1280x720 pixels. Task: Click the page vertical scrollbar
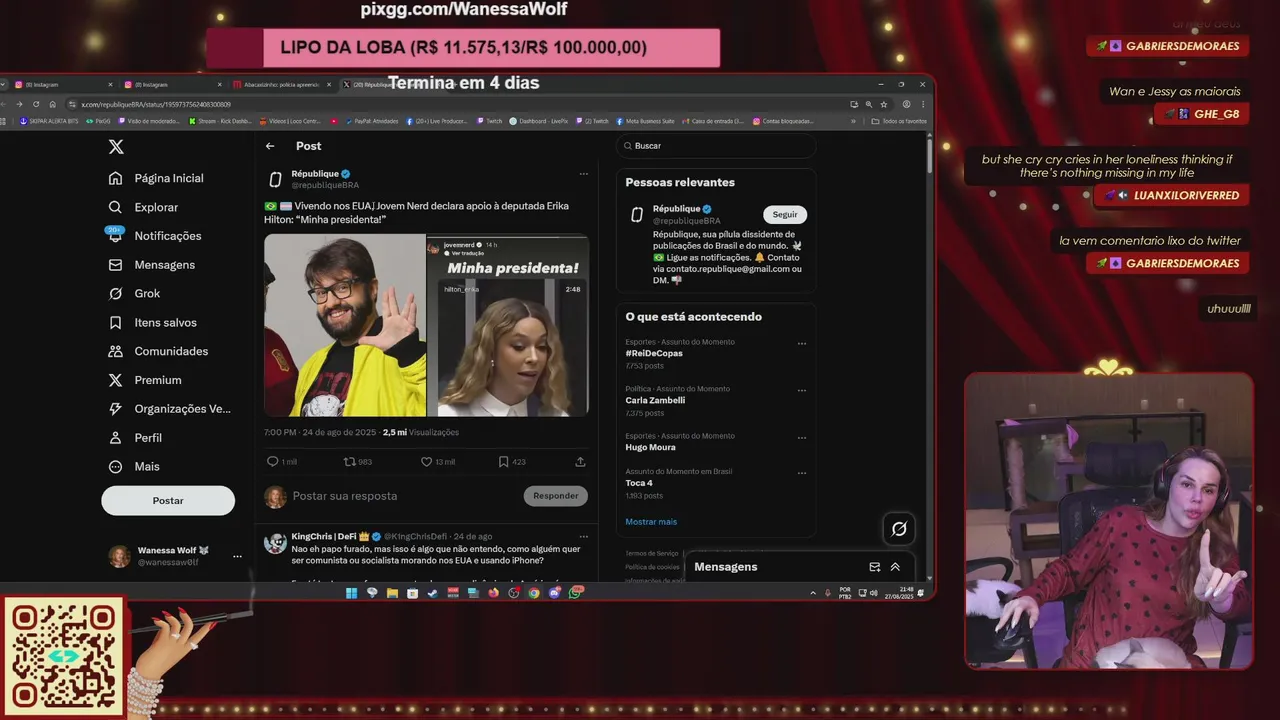coord(929,157)
